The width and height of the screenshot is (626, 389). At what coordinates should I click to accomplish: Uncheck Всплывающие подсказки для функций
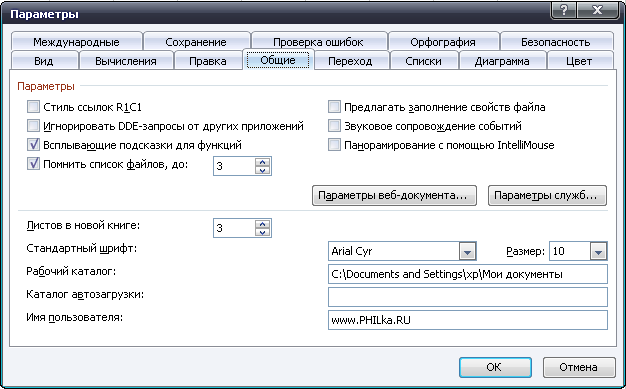click(34, 145)
